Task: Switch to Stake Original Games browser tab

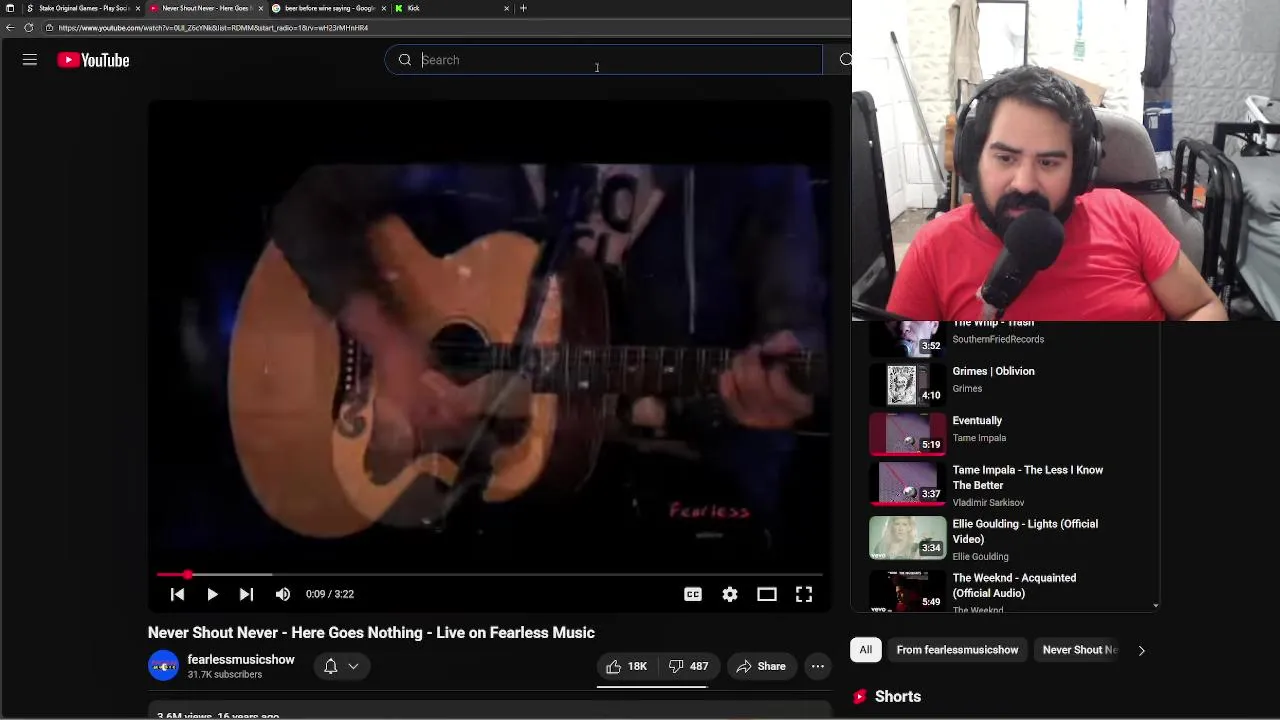Action: (82, 8)
